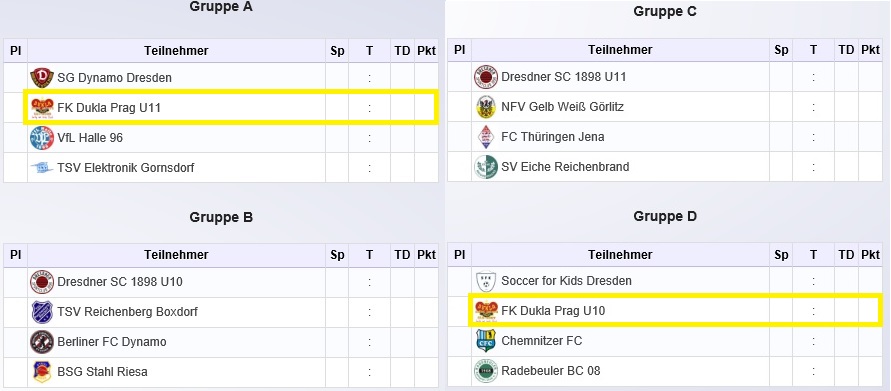The image size is (891, 391).
Task: Open FK Dukla Prag U10 team name
Action: (553, 311)
